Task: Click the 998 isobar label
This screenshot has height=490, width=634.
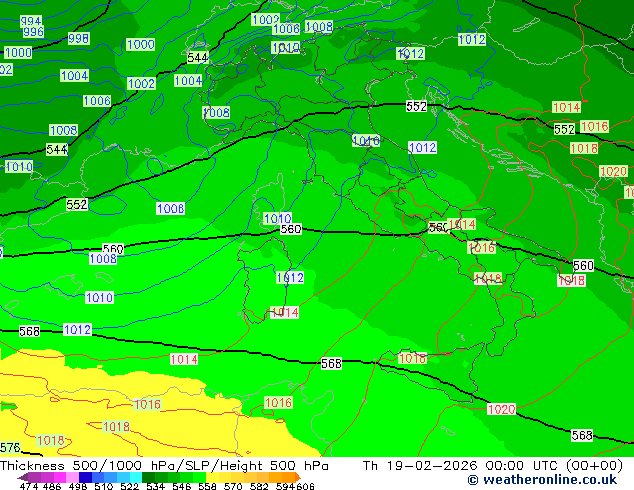Action: pyautogui.click(x=78, y=38)
